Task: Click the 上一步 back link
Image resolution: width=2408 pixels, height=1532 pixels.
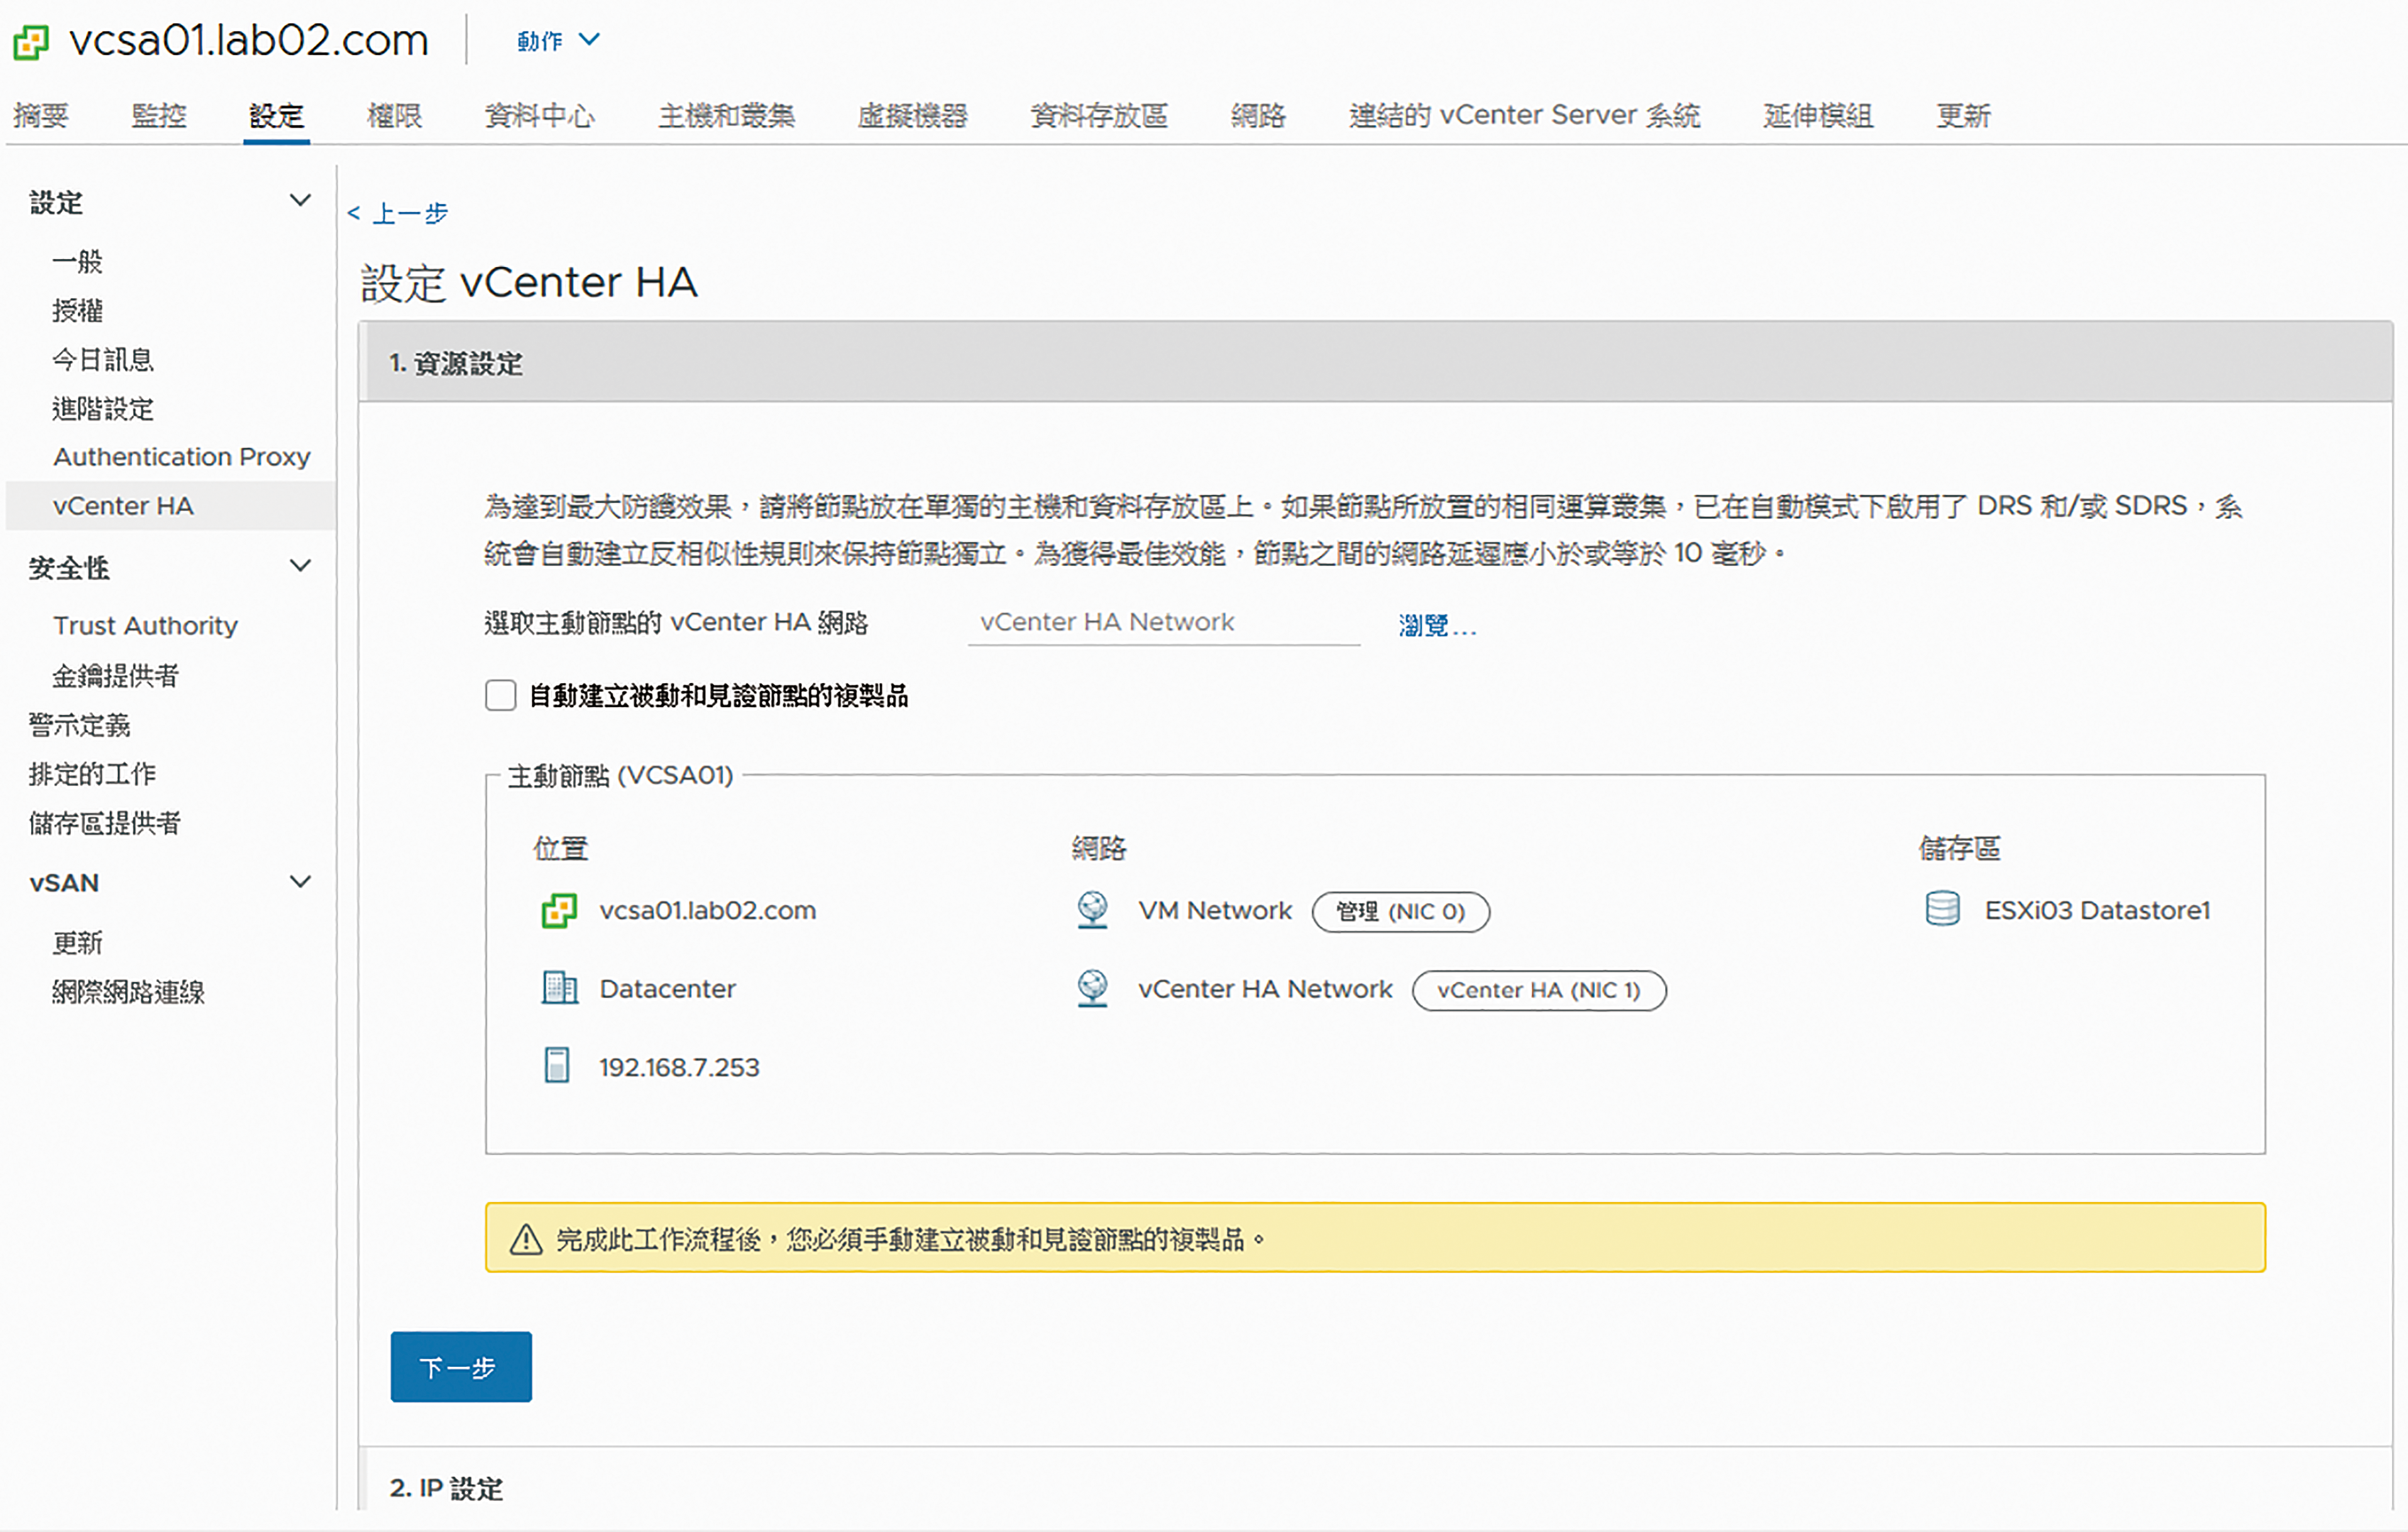Action: coord(398,213)
